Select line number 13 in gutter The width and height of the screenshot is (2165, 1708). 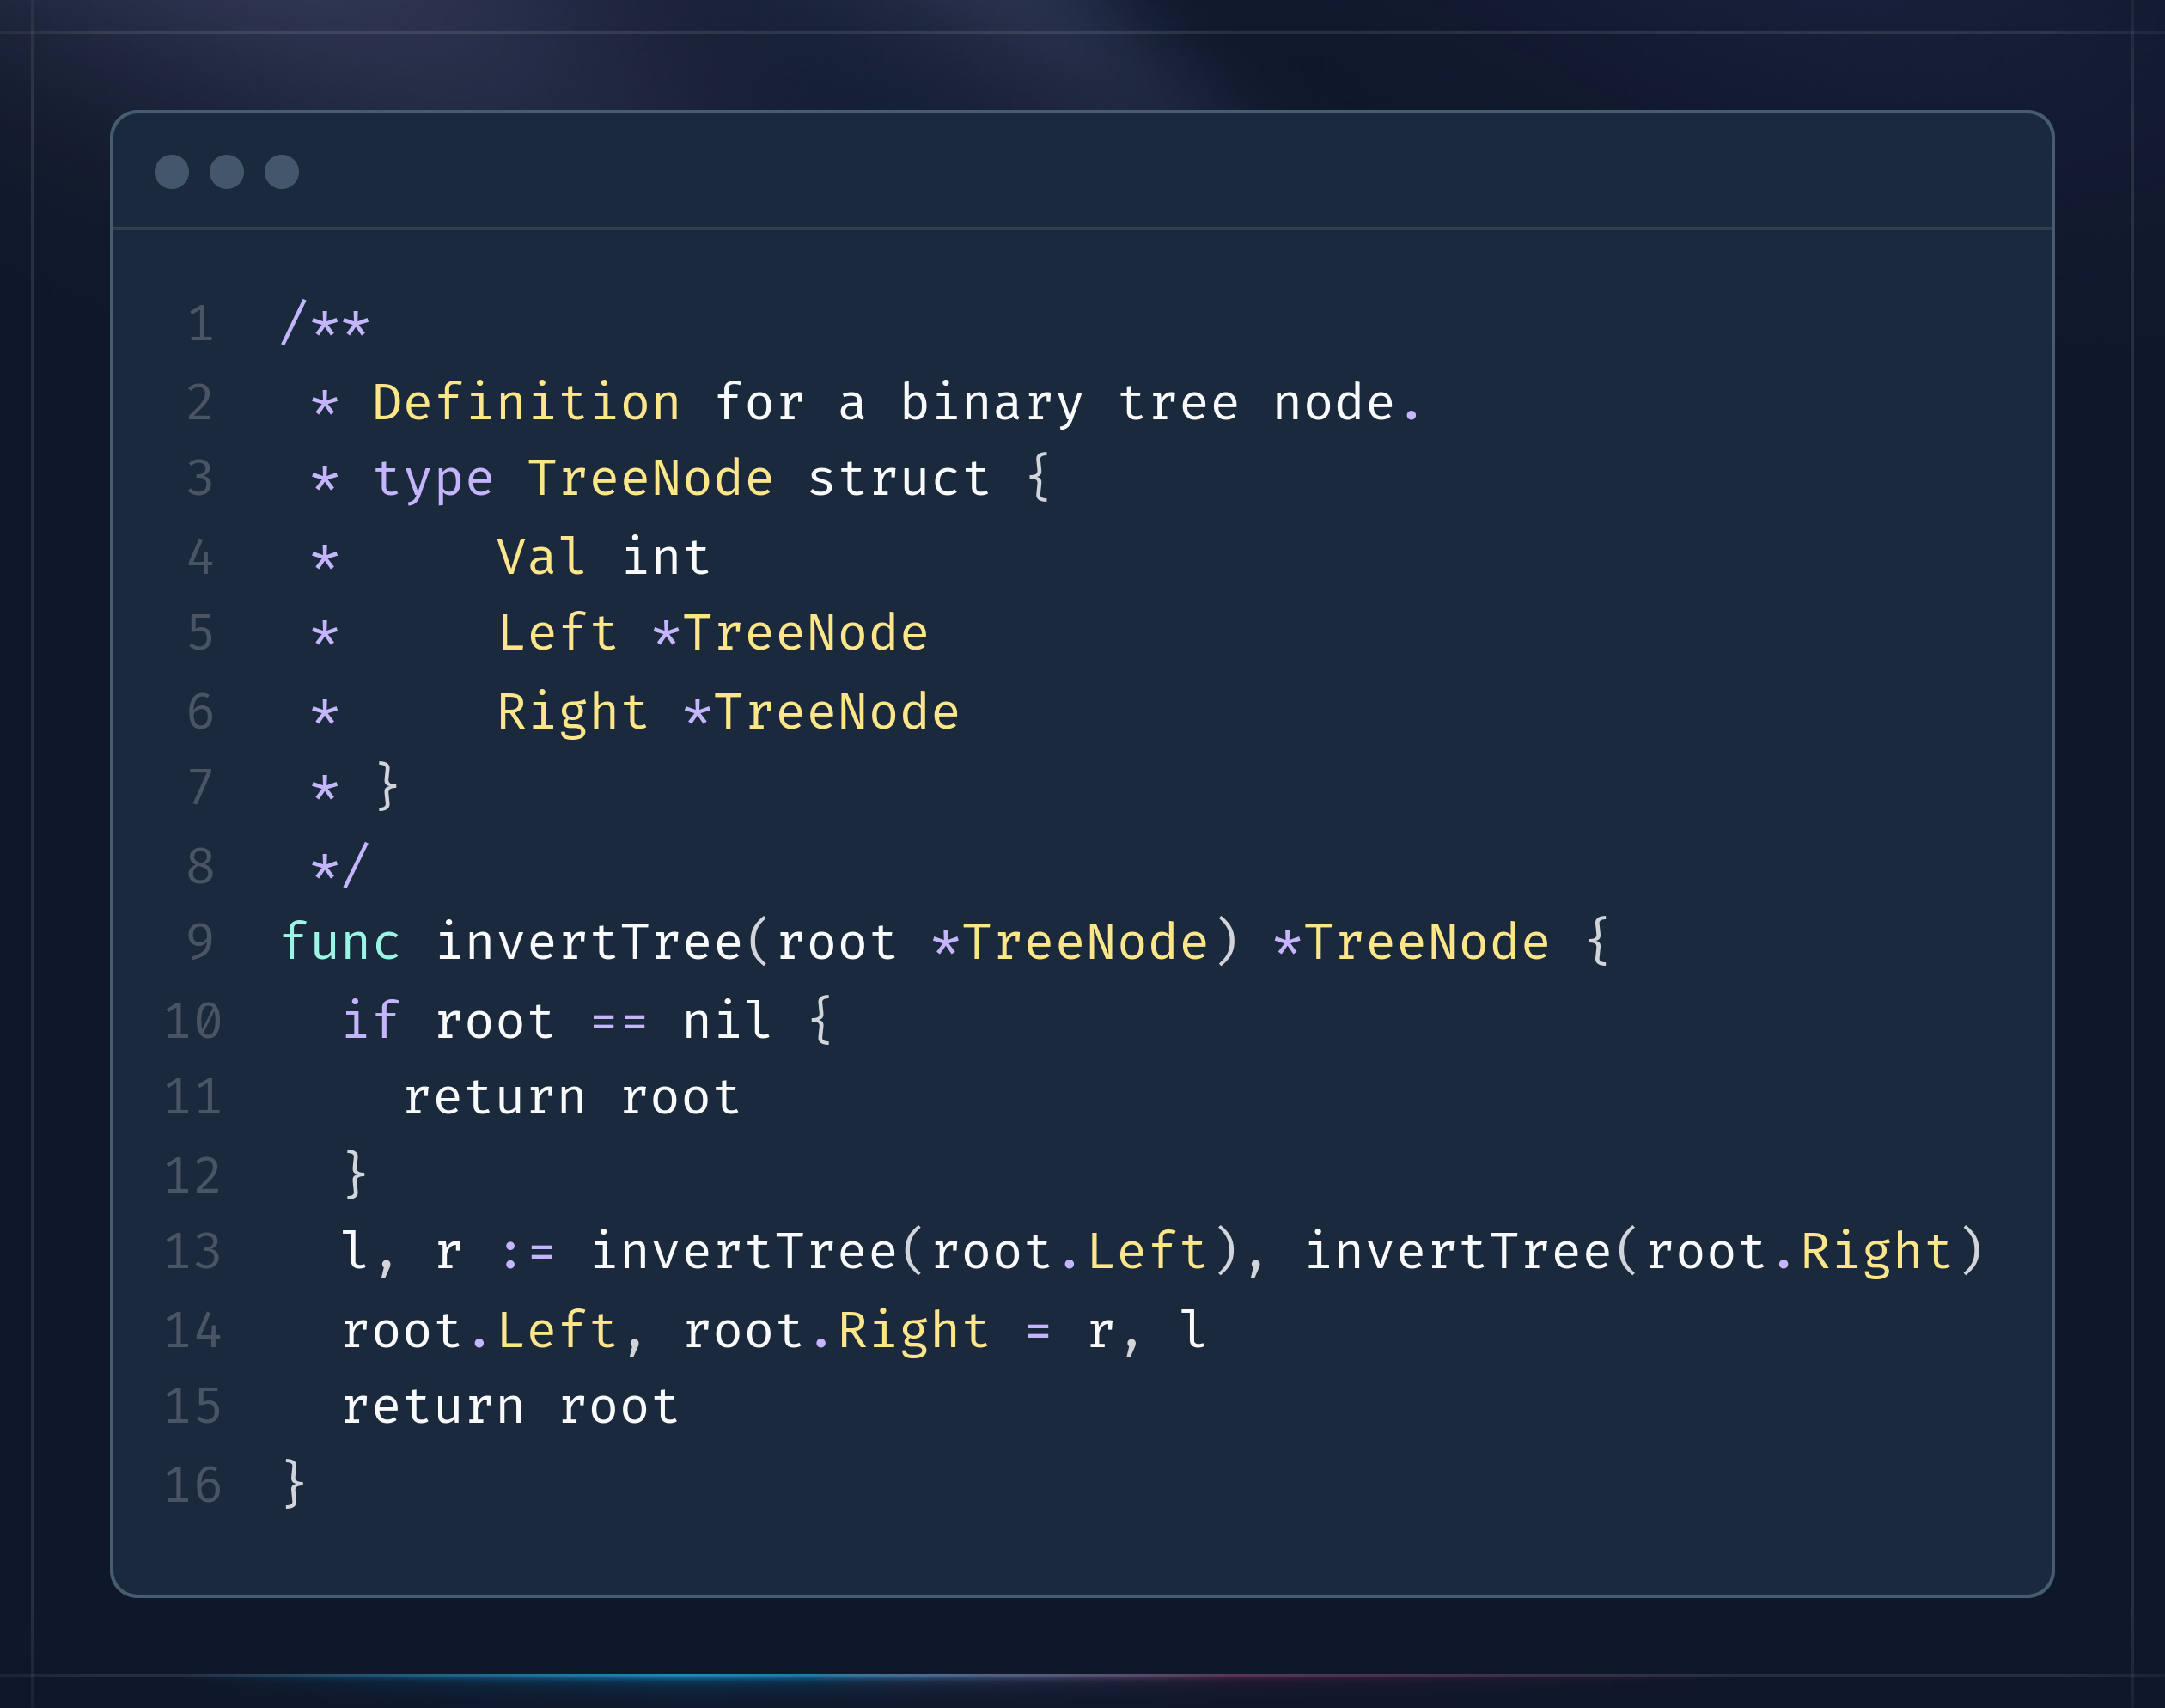point(192,1252)
